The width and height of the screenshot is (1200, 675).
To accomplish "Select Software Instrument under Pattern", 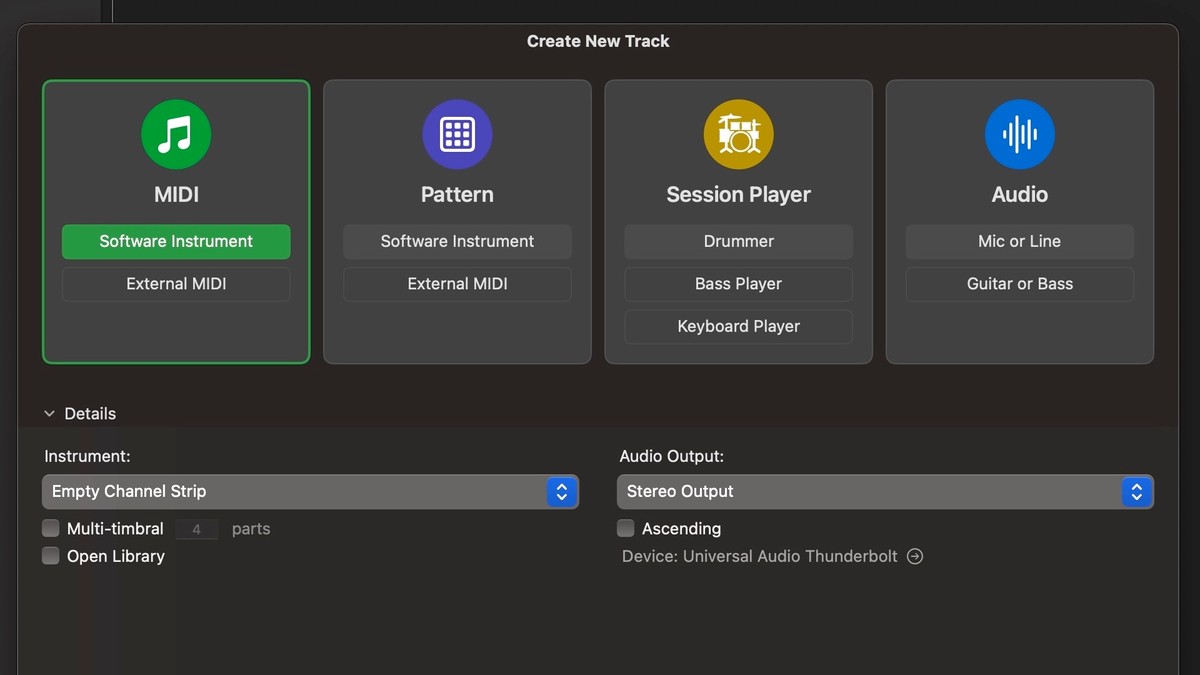I will pos(457,241).
